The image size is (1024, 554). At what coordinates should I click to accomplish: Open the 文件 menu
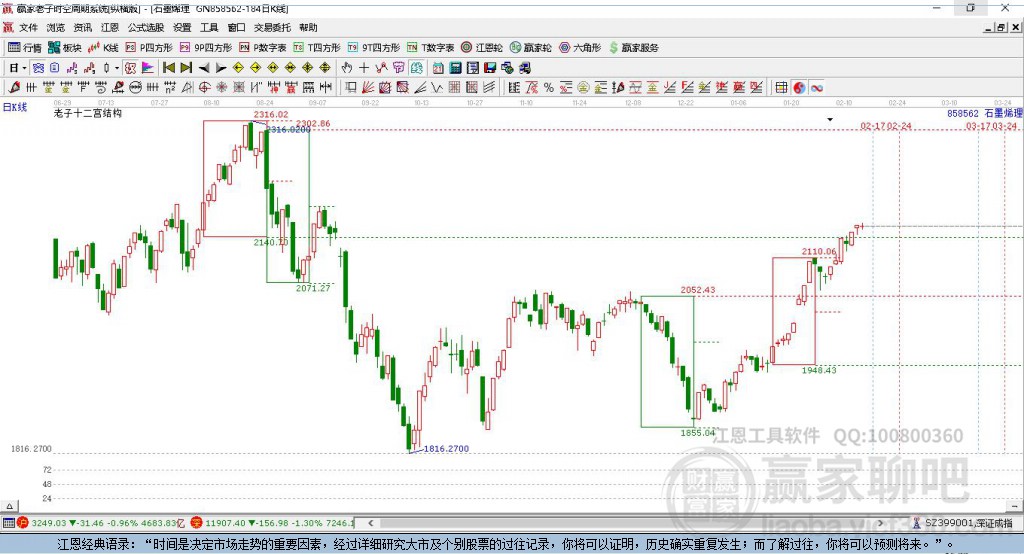(29, 27)
